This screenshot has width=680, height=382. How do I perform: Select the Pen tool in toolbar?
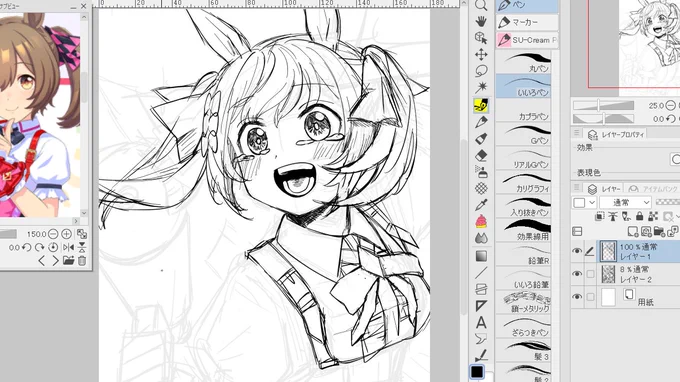(x=481, y=122)
